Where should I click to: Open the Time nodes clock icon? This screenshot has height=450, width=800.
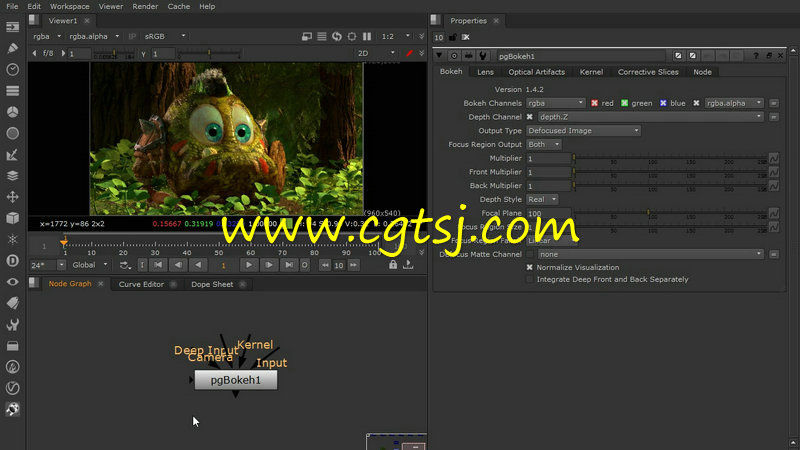12,69
